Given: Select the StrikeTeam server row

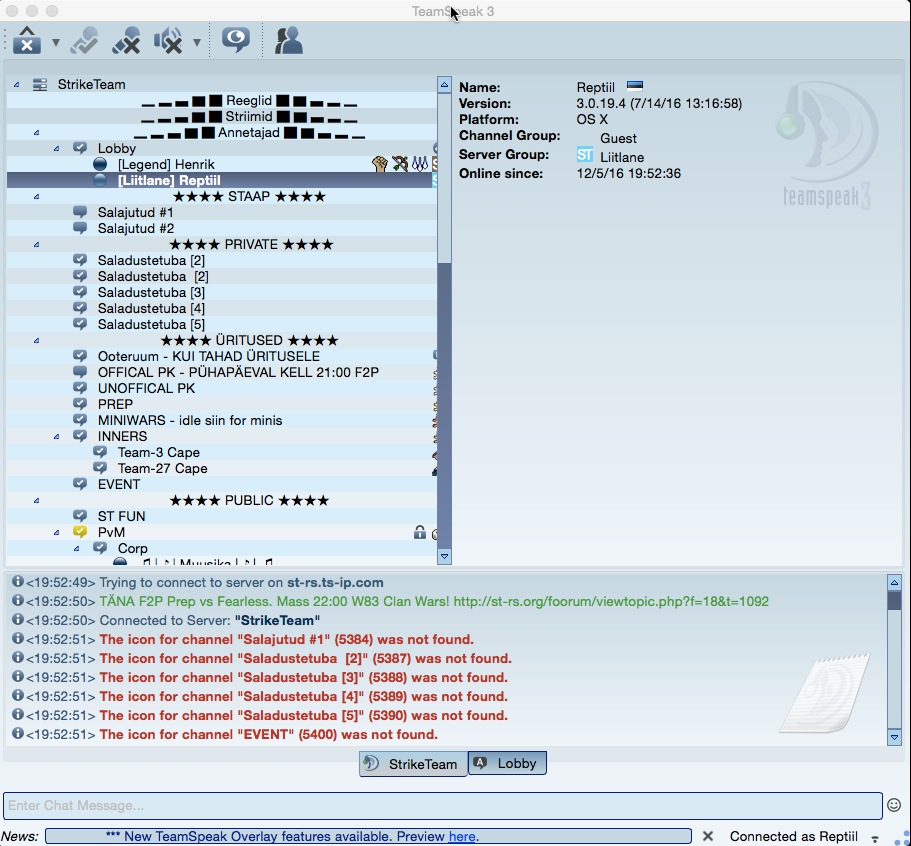Looking at the screenshot, I should pyautogui.click(x=221, y=84).
